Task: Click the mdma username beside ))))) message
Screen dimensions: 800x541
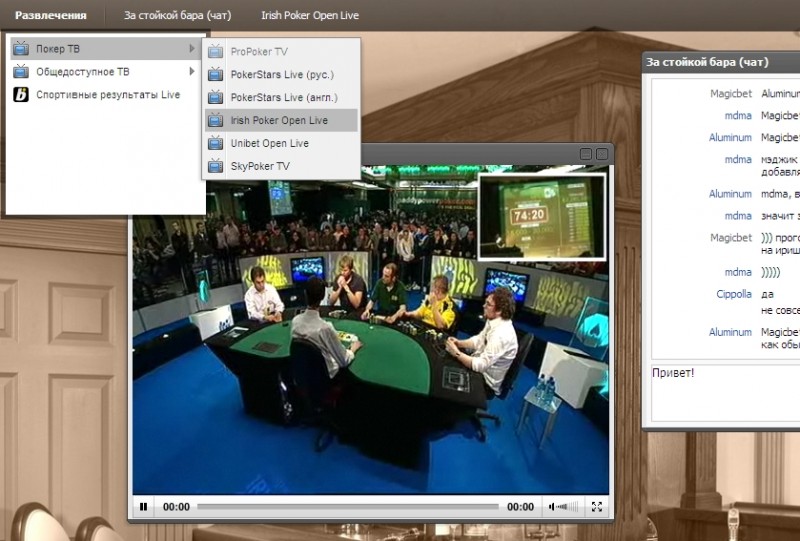Action: (x=738, y=273)
